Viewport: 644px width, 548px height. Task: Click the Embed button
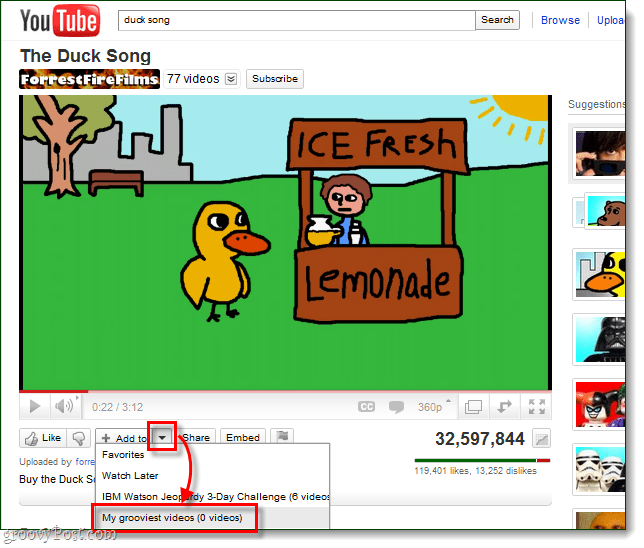click(x=243, y=437)
